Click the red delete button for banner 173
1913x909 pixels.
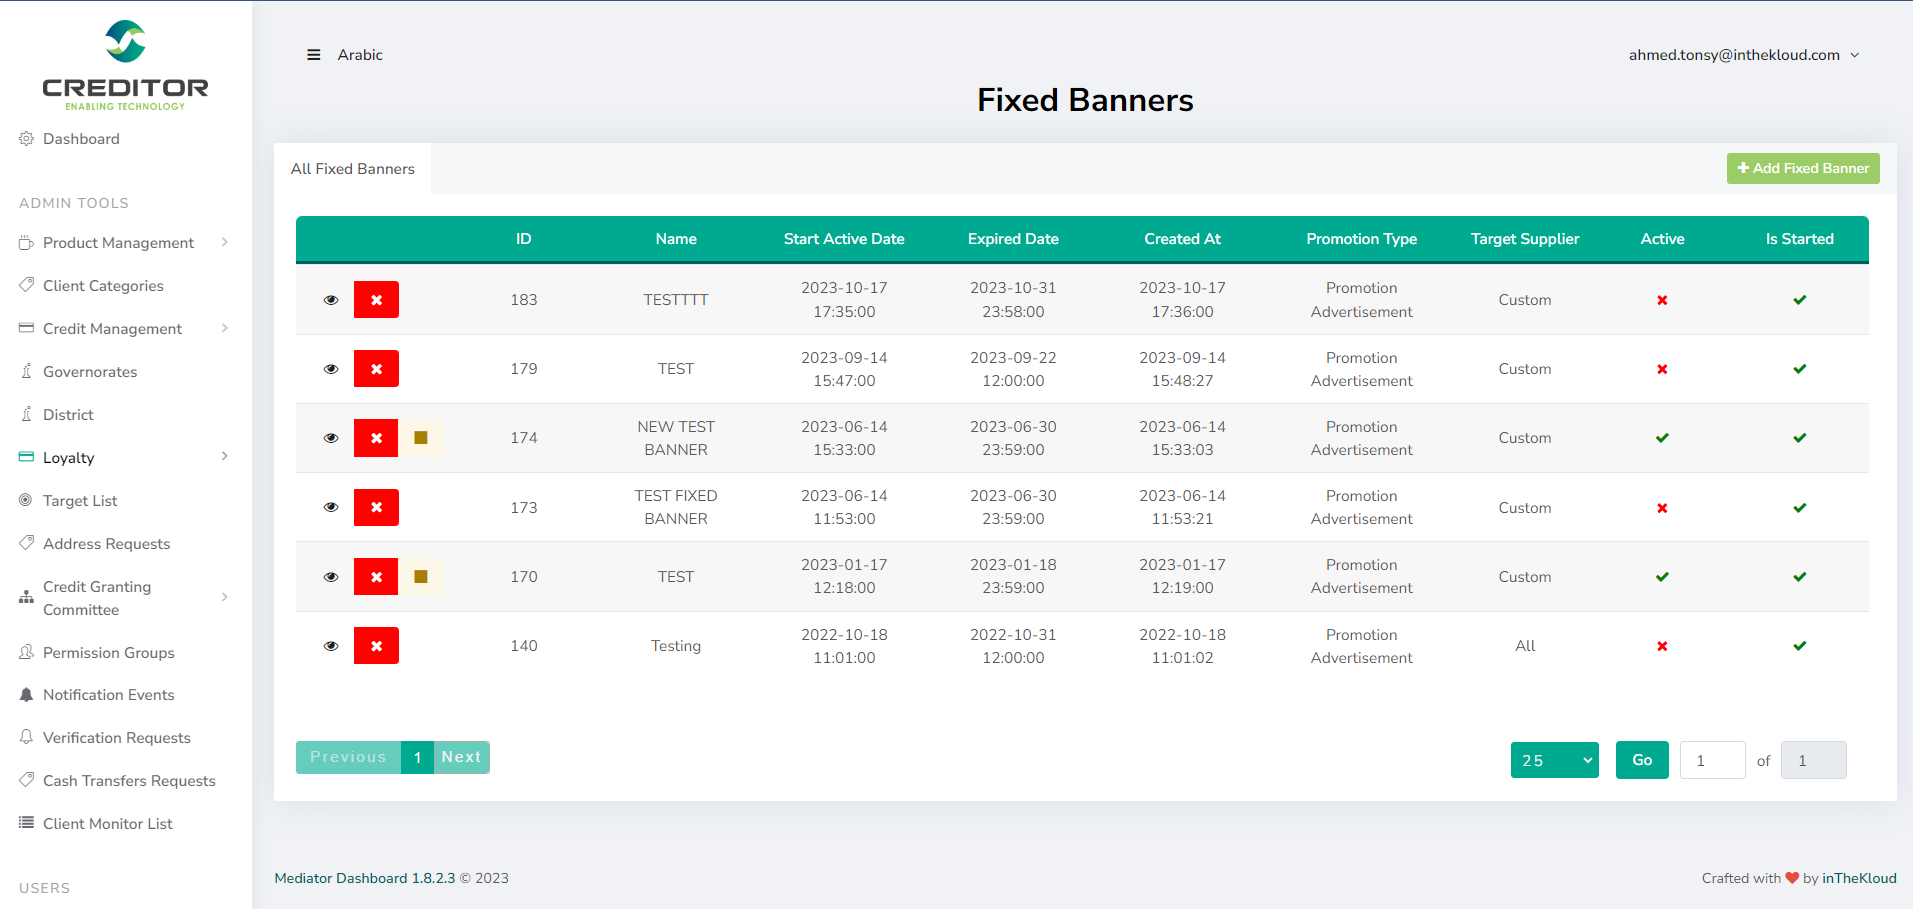pos(376,508)
